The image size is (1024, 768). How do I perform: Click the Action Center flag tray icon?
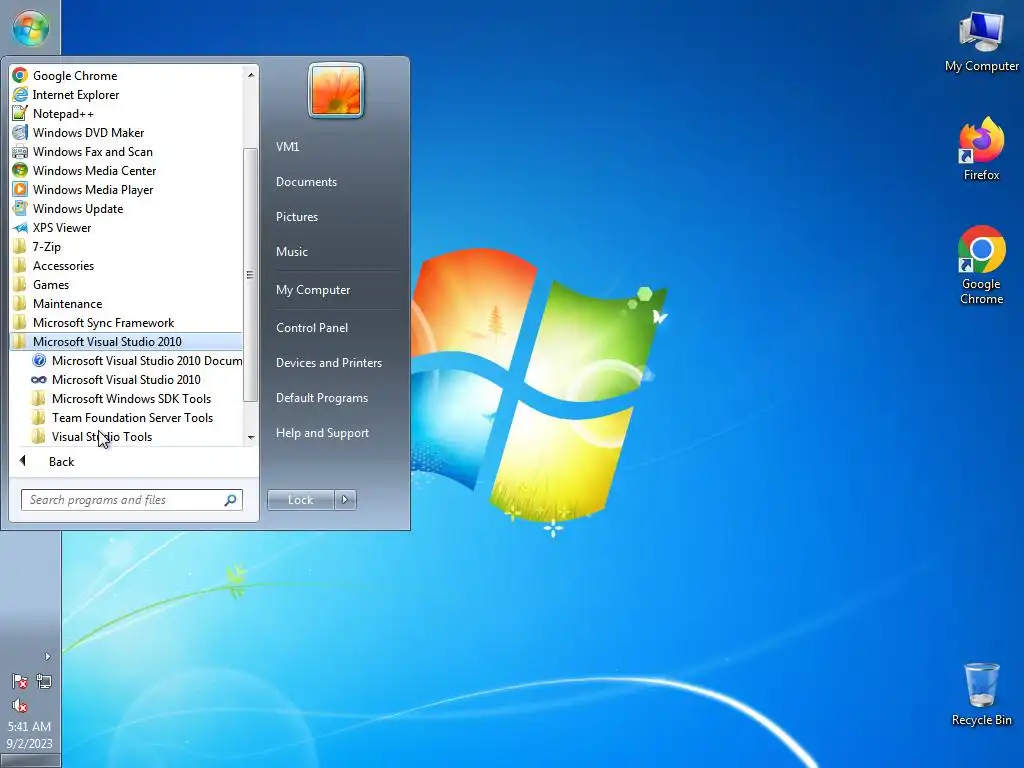pos(20,682)
